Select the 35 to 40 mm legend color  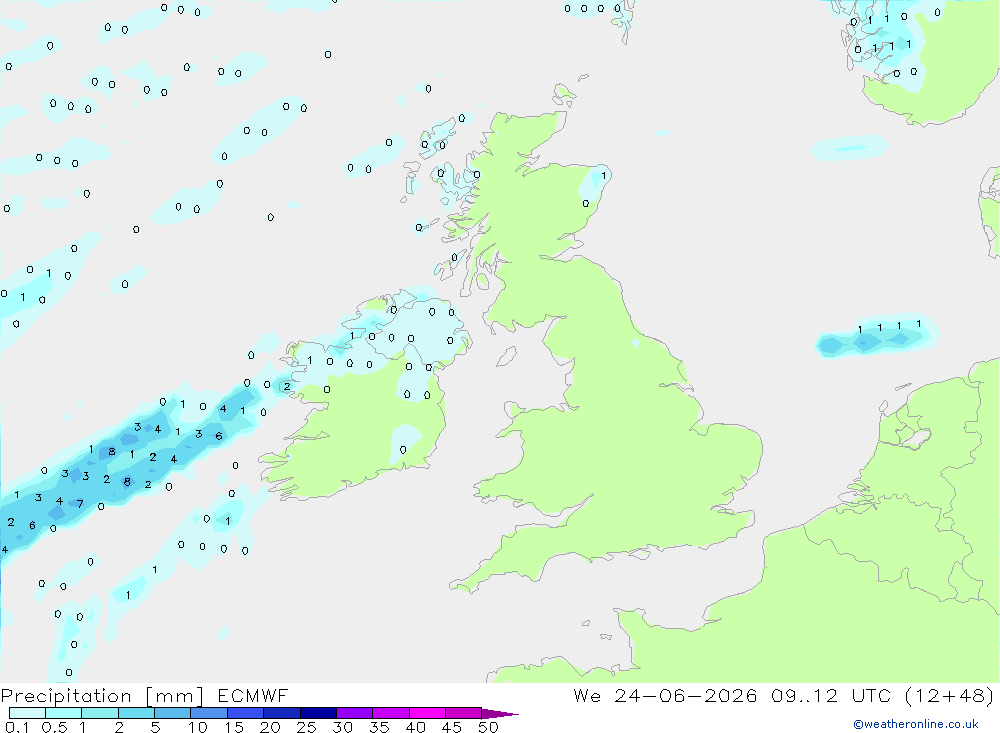[x=391, y=713]
